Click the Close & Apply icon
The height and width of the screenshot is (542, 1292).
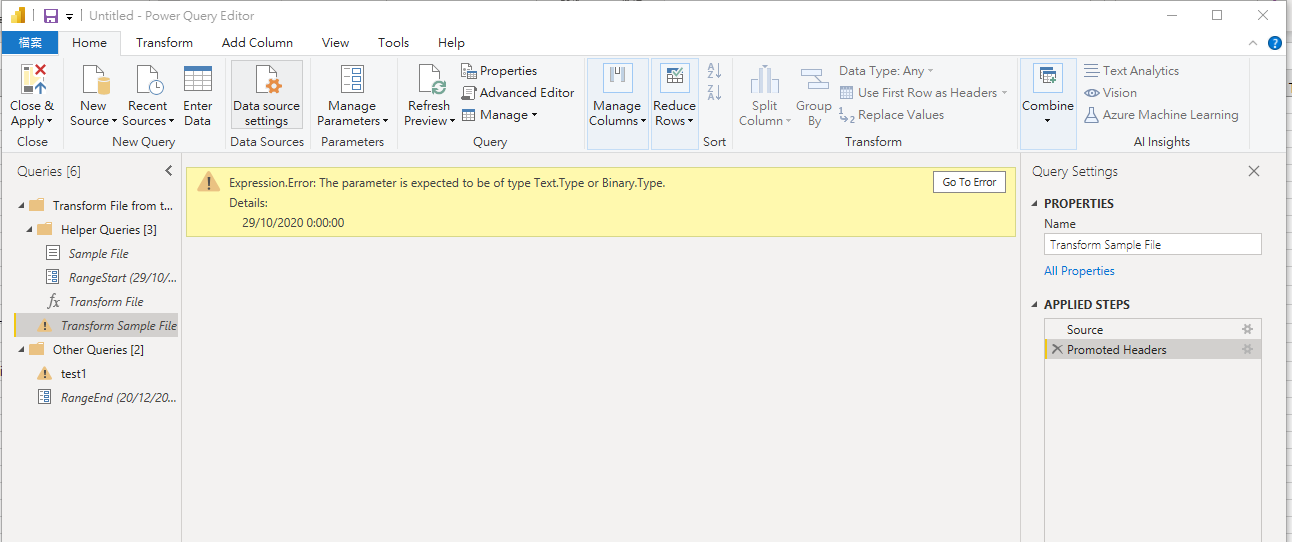[x=33, y=80]
